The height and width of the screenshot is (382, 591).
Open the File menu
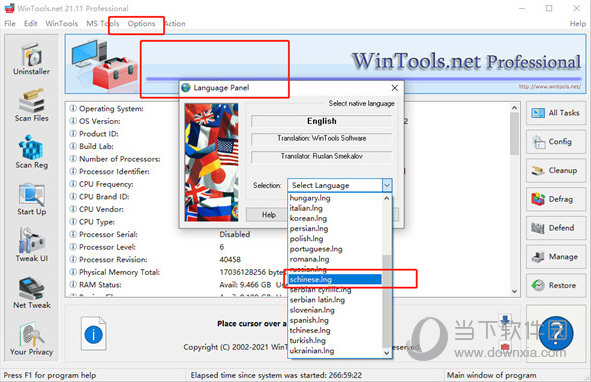click(10, 23)
